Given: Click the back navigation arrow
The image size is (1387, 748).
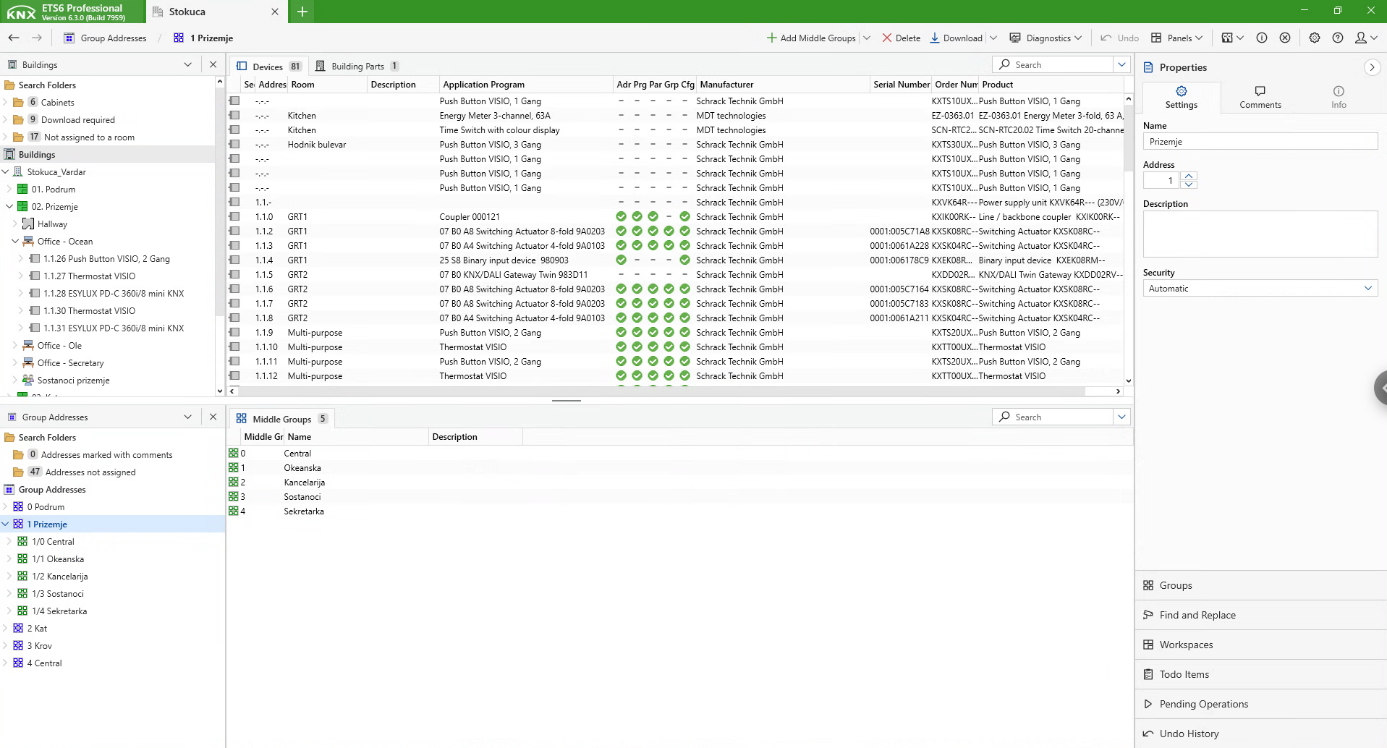Looking at the screenshot, I should coord(14,38).
